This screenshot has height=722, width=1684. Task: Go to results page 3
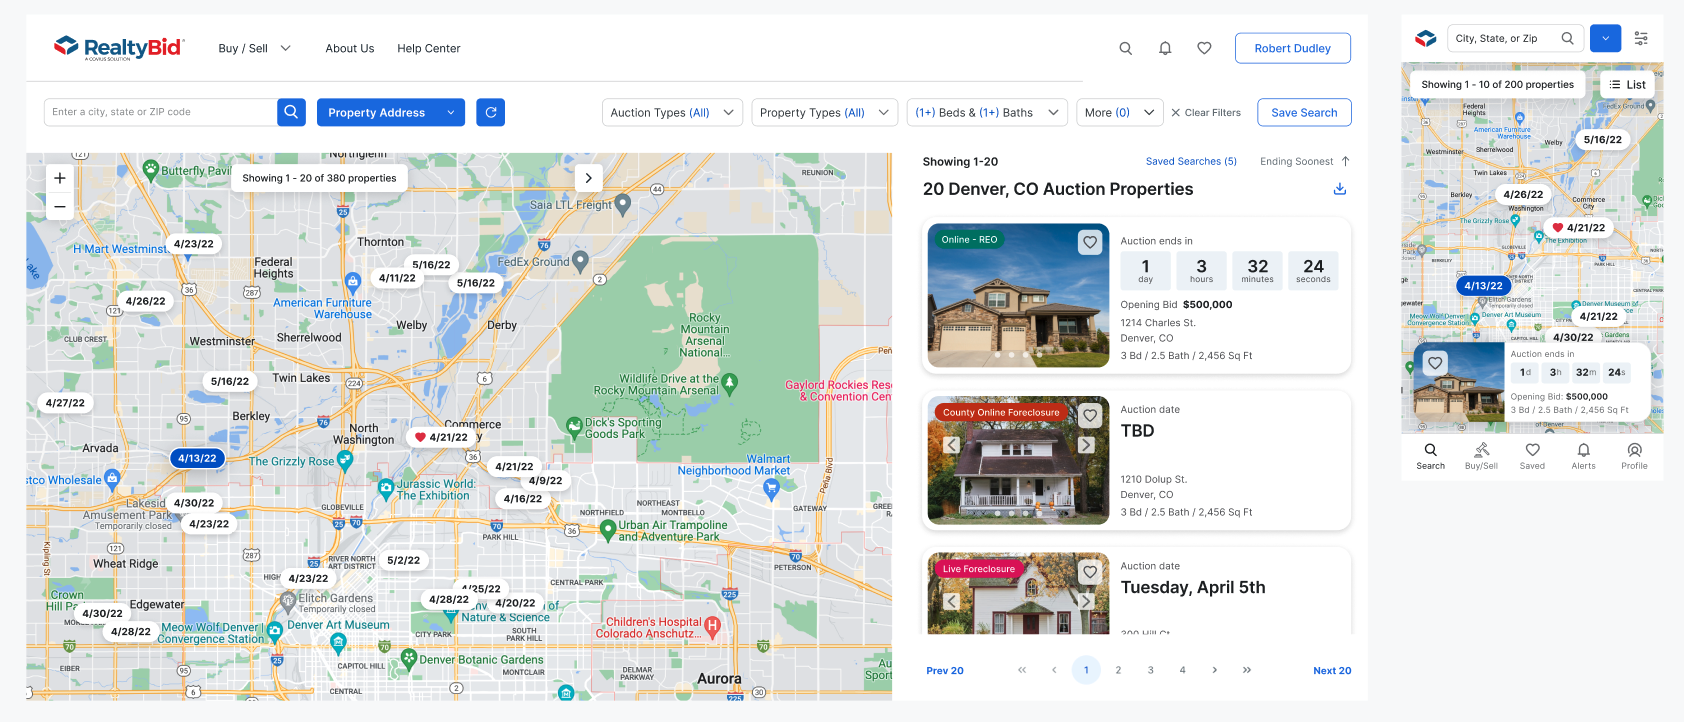click(x=1150, y=670)
